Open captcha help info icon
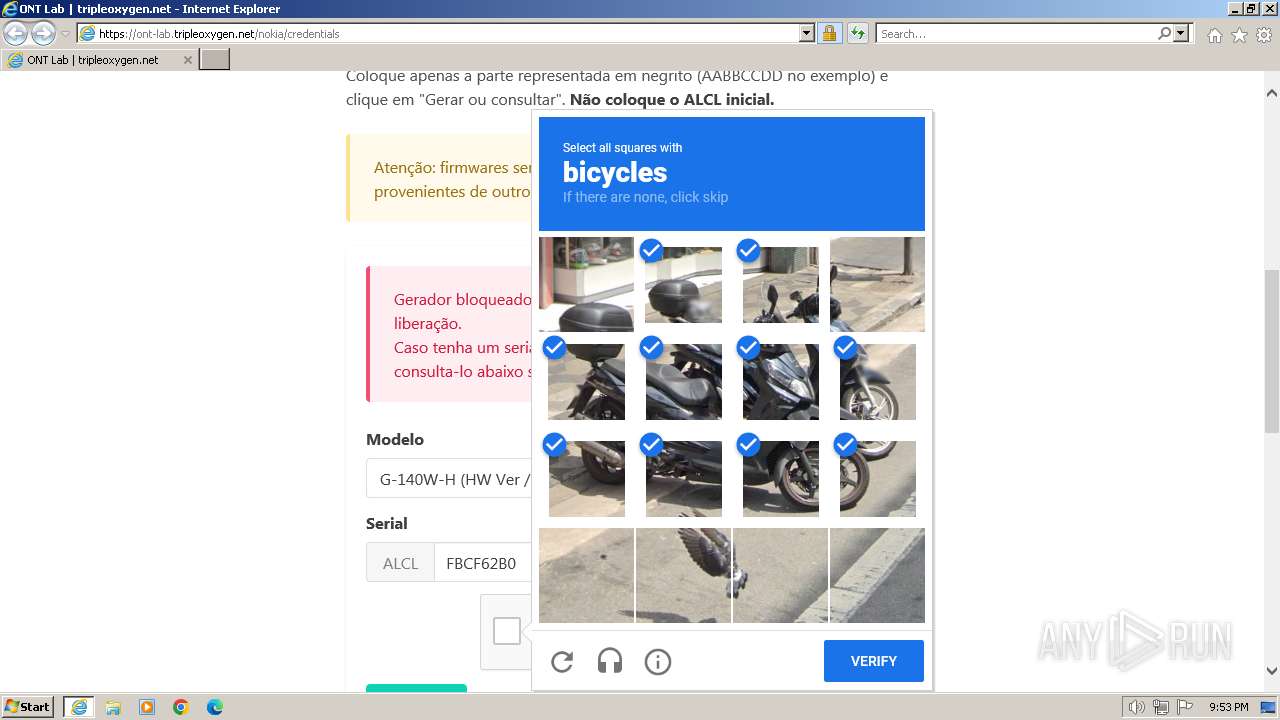This screenshot has height=720, width=1280. click(x=658, y=661)
